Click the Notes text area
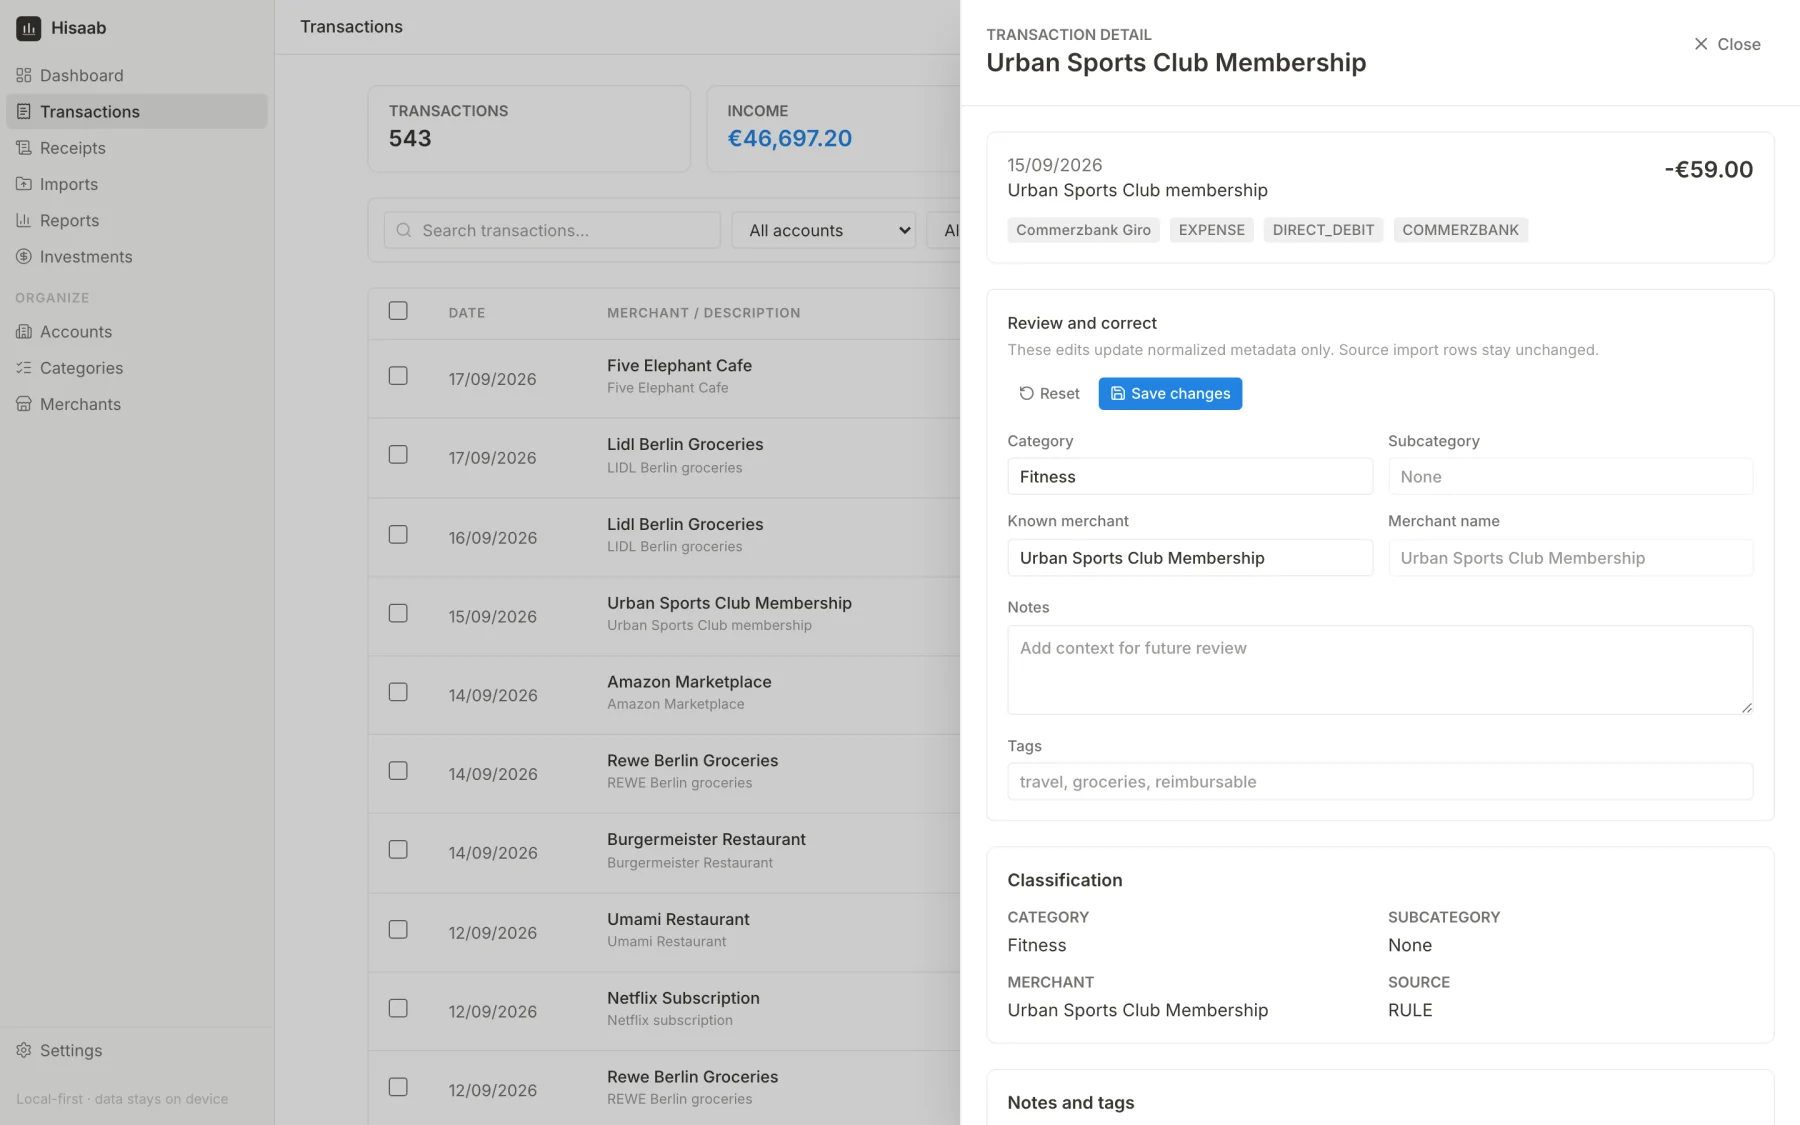The height and width of the screenshot is (1125, 1800). (1380, 670)
